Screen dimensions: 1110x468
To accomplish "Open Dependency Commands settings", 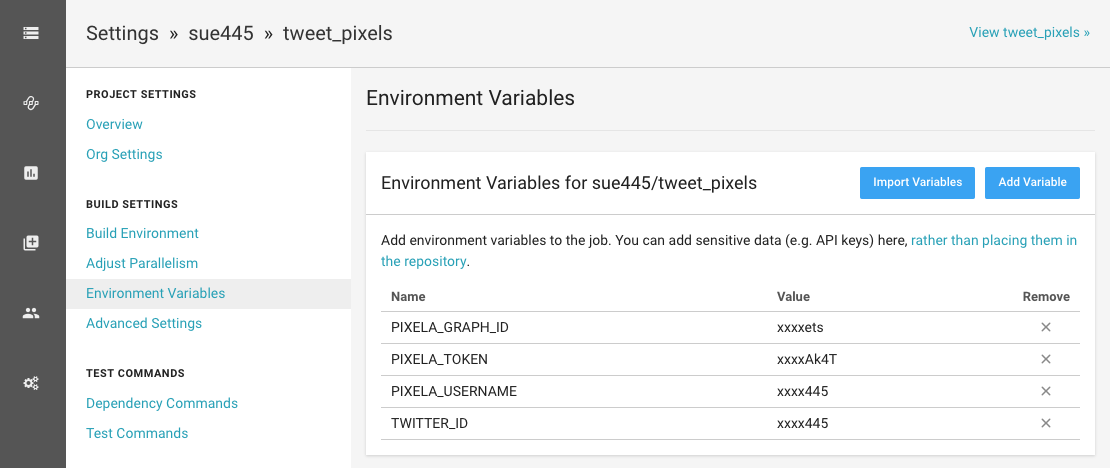I will pos(162,403).
